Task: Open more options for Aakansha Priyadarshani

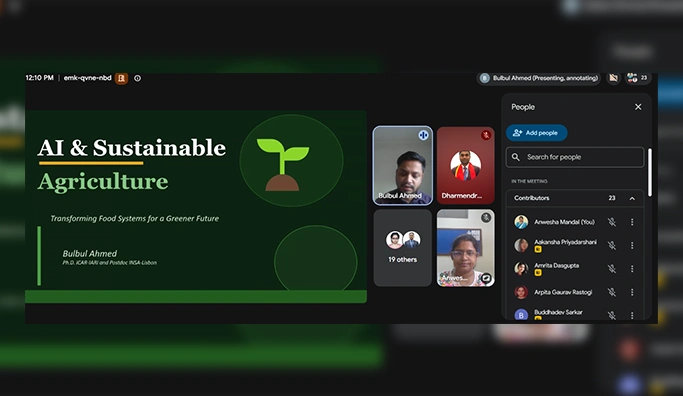Action: click(632, 245)
